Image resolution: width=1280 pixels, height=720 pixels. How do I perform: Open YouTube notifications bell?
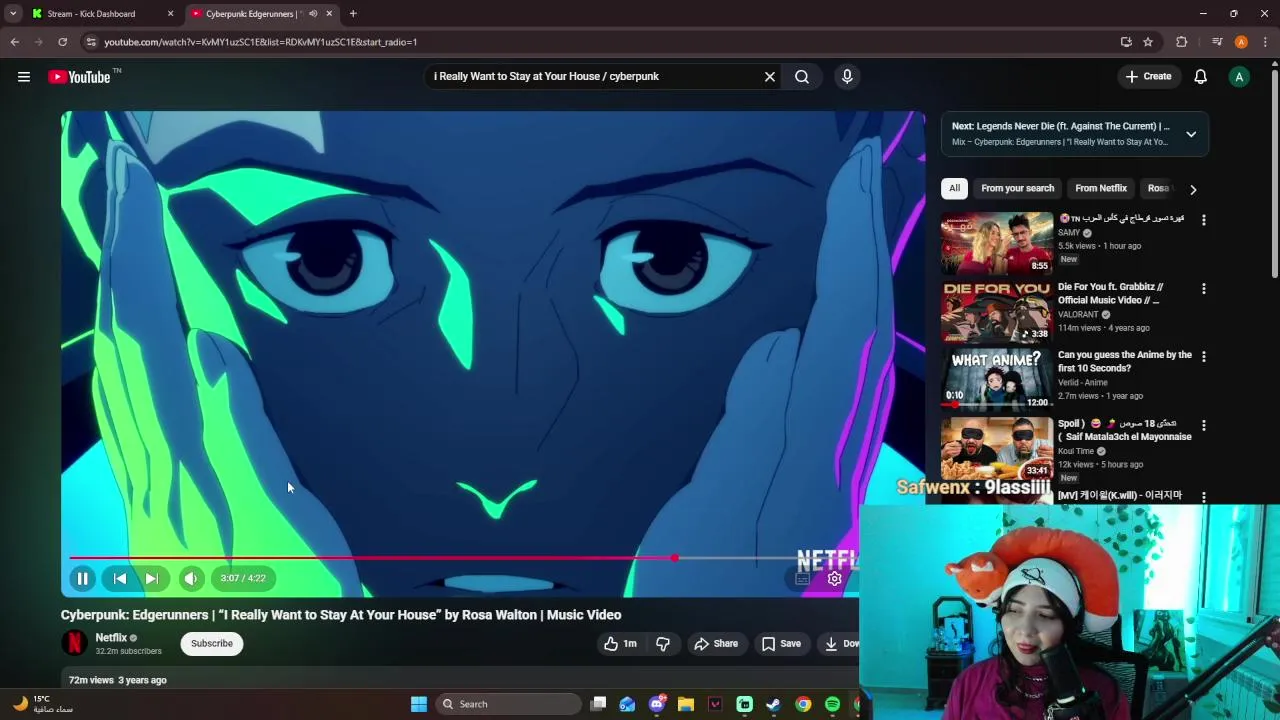pos(1201,76)
